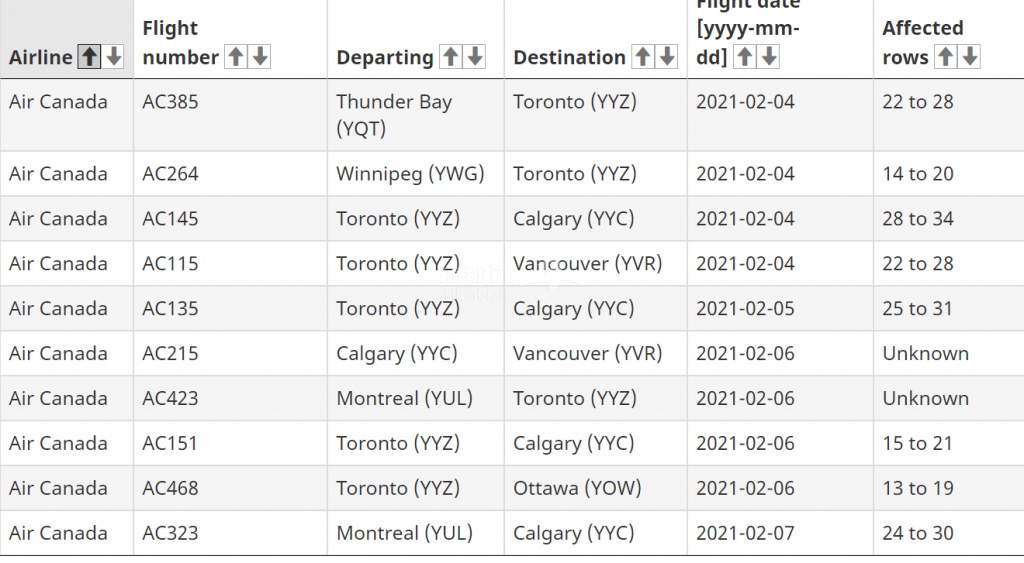Sort Airline column descending with down arrow
Screen dimensions: 1024x563
(114, 57)
